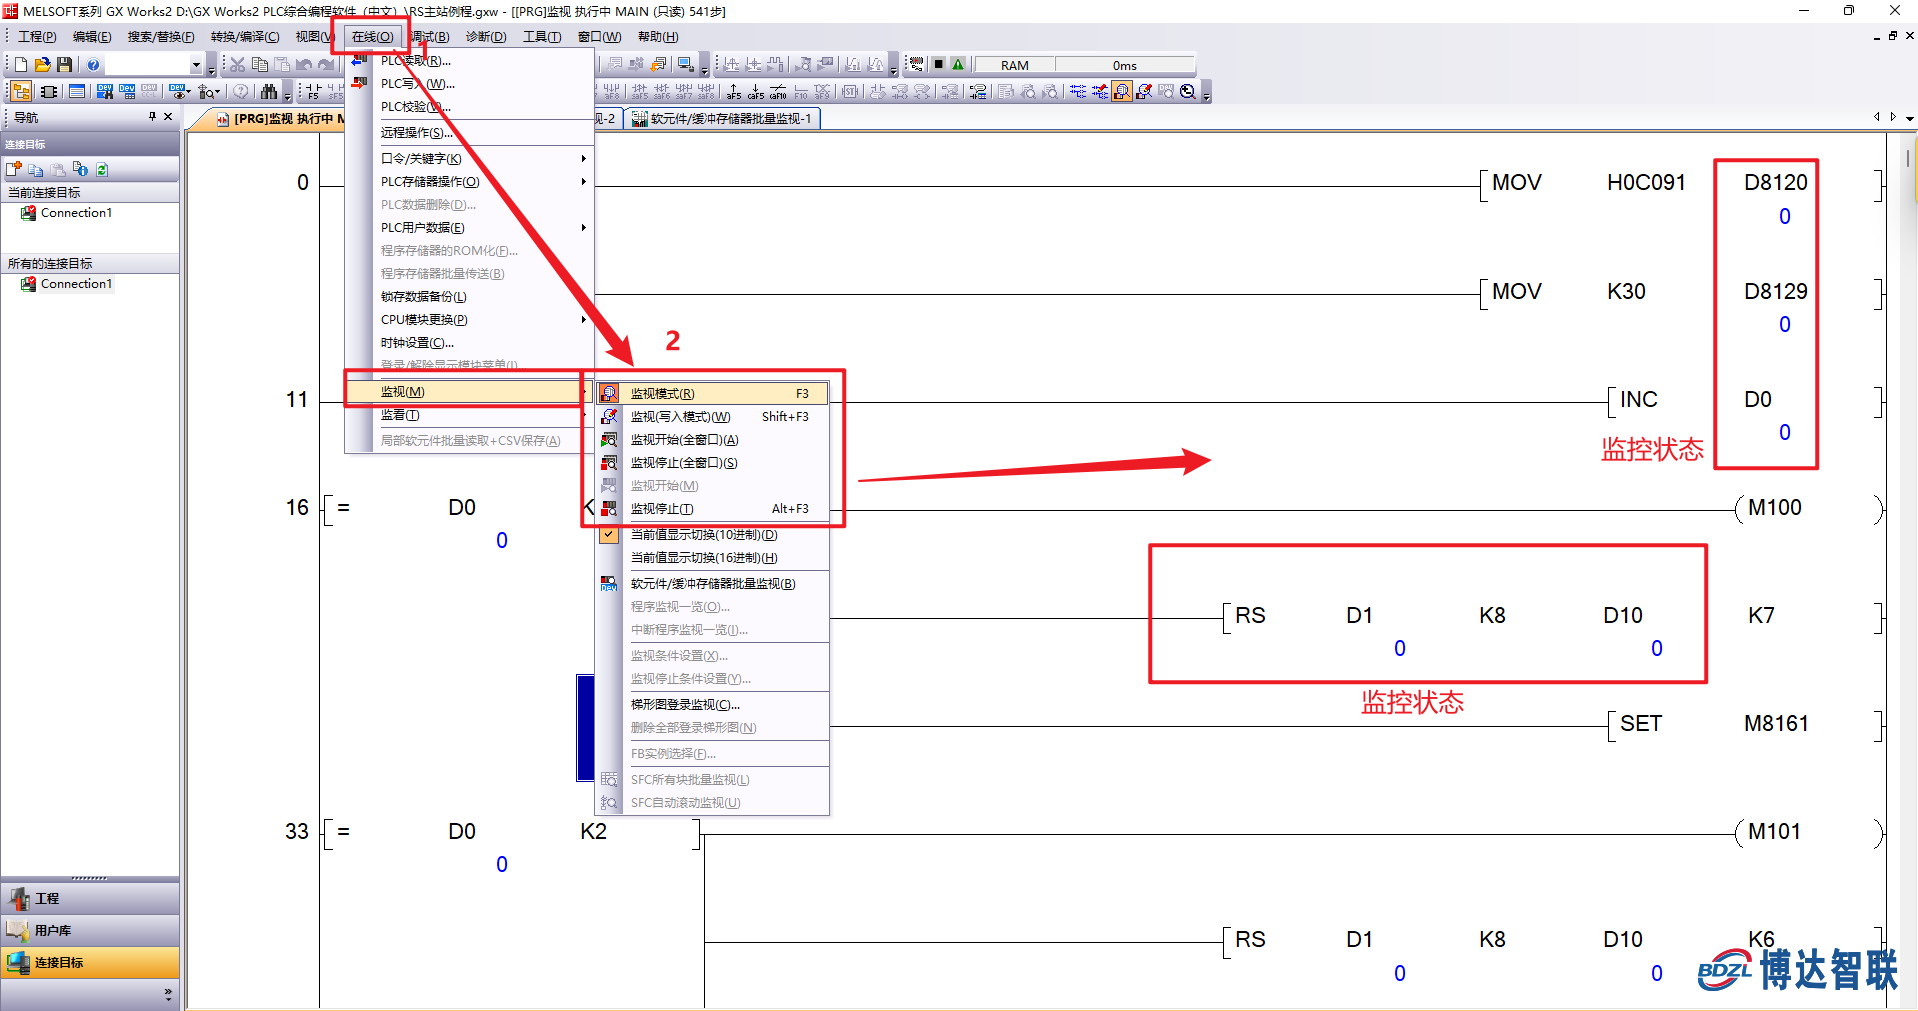Click the New project toolbar icon
The image size is (1918, 1011).
point(21,65)
